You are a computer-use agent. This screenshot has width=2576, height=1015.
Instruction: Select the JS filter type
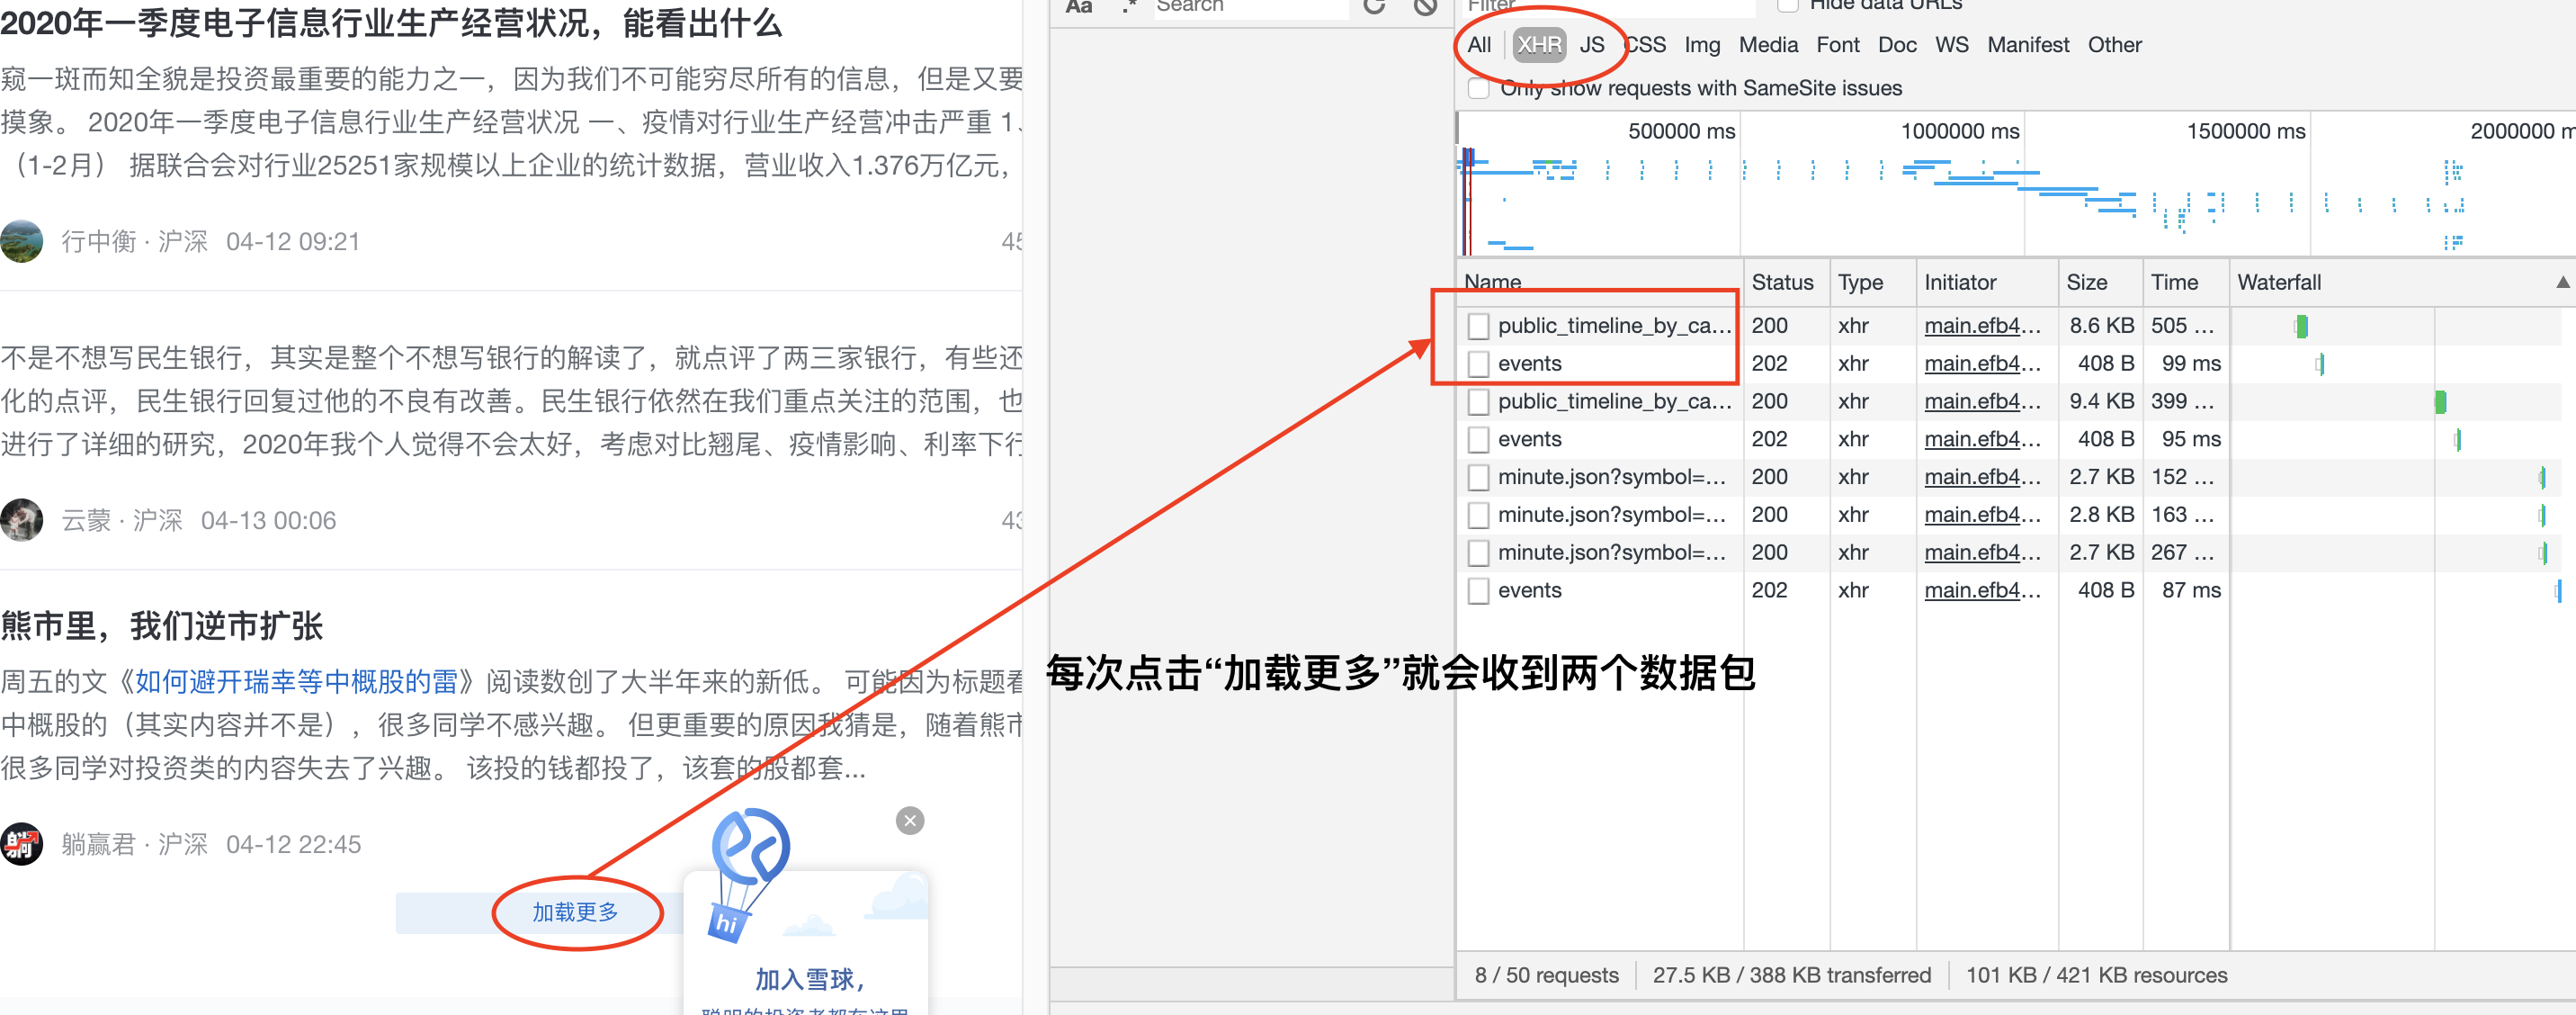click(1592, 45)
